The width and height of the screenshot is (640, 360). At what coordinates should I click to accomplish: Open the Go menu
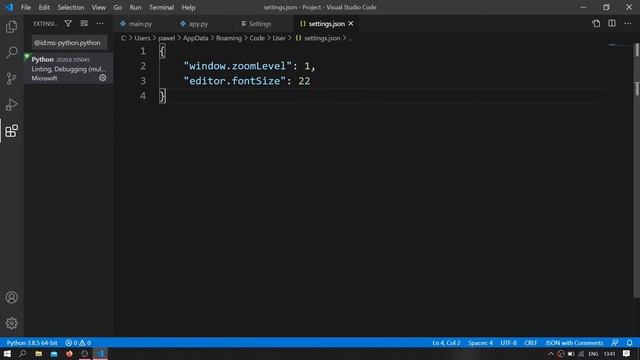tap(118, 7)
